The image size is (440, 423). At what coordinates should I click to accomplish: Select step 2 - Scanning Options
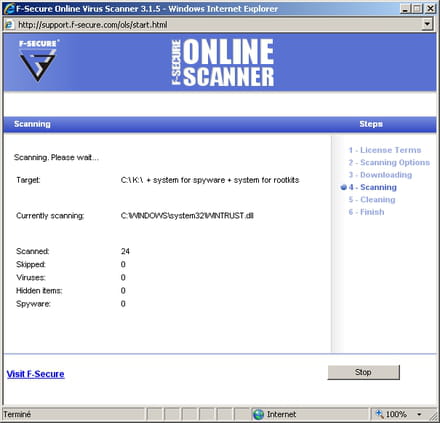pos(389,162)
